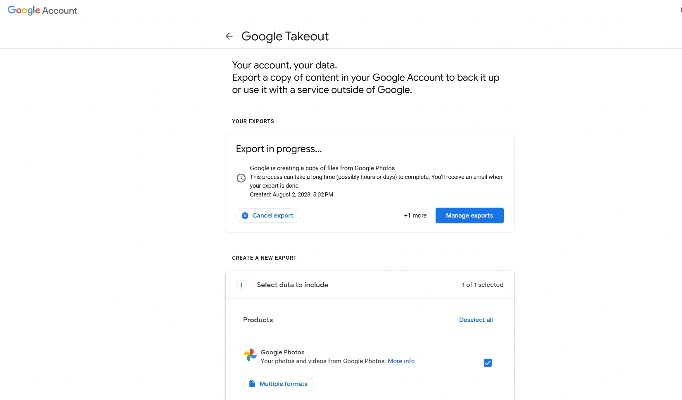Click the file icon on Multiple formats
This screenshot has width=682, height=400.
(x=251, y=384)
